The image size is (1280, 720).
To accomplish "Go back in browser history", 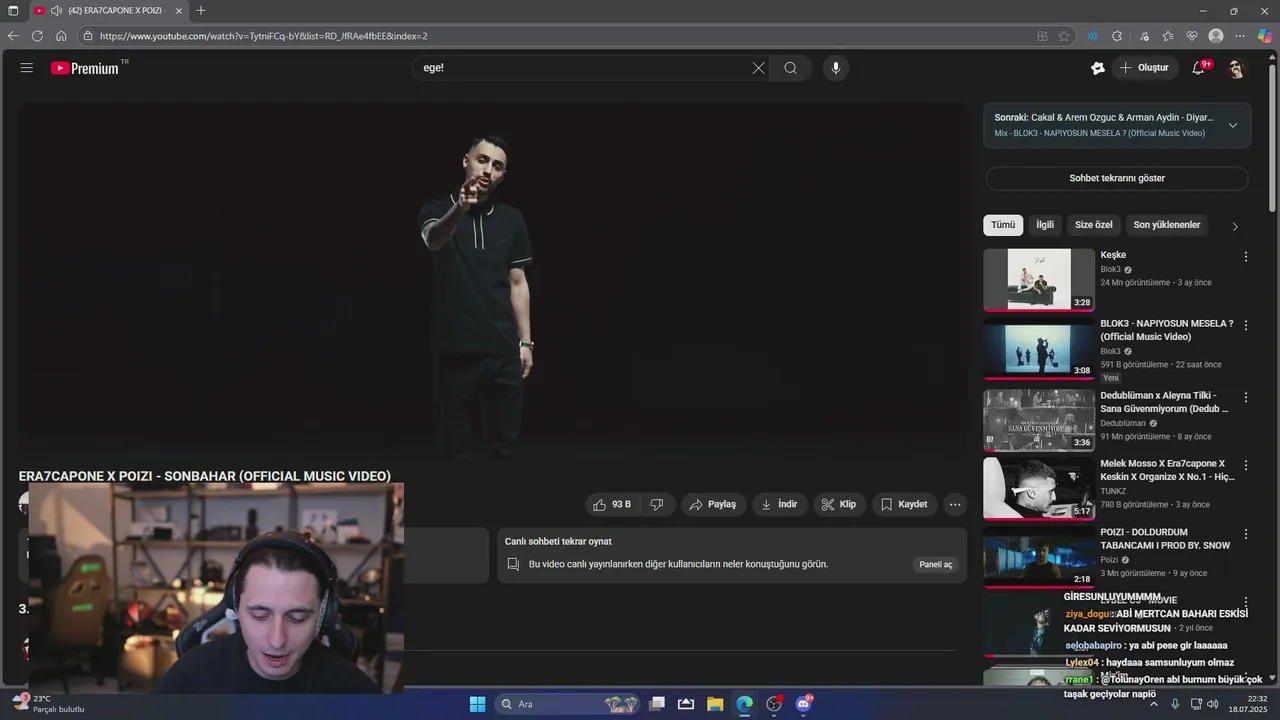I will click(13, 36).
